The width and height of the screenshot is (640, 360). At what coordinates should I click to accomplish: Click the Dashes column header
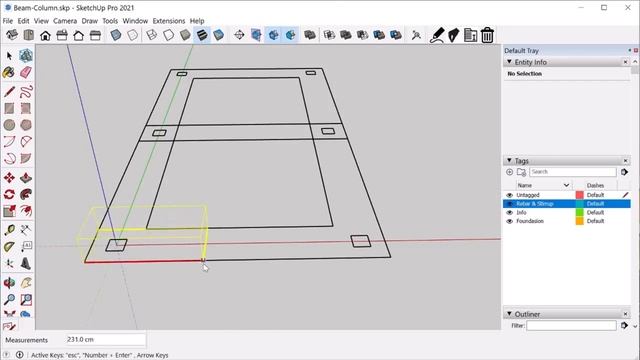click(595, 185)
